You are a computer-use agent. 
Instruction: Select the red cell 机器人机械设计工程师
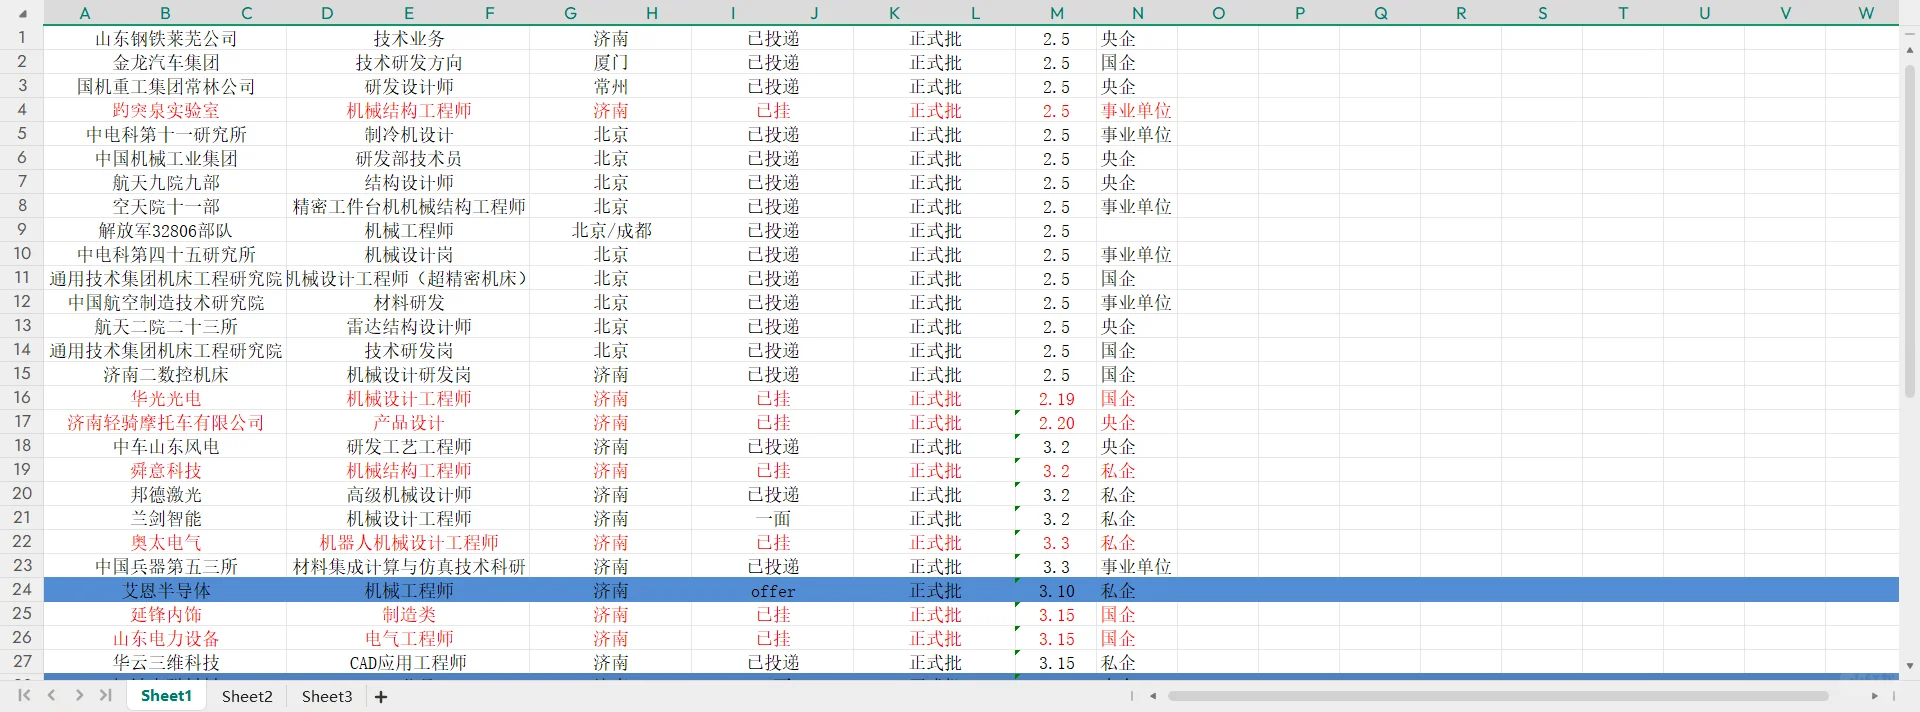tap(409, 543)
